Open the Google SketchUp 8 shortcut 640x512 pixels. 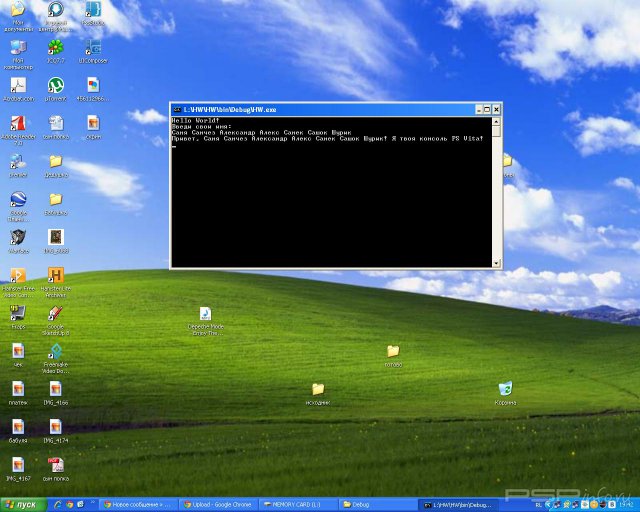click(56, 314)
